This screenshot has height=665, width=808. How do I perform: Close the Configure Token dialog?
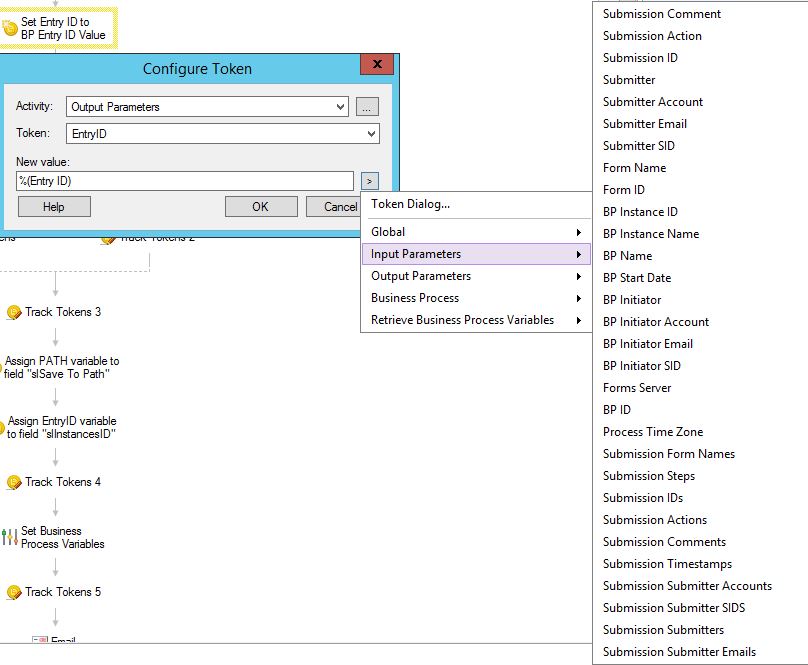tap(377, 66)
